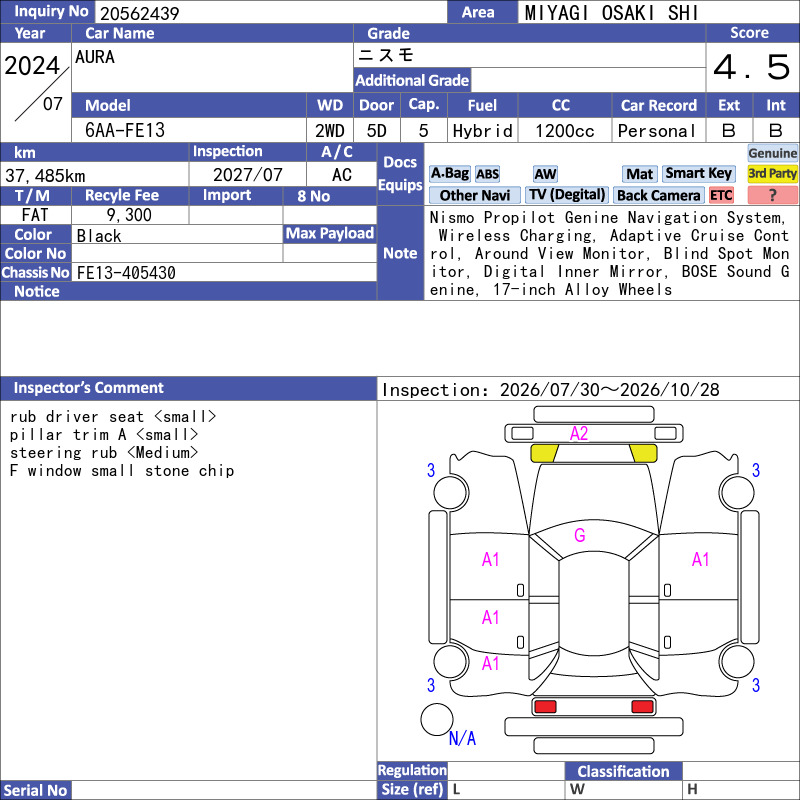The width and height of the screenshot is (800, 800).
Task: Click the yellow left headlight on diagram
Action: [x=544, y=453]
